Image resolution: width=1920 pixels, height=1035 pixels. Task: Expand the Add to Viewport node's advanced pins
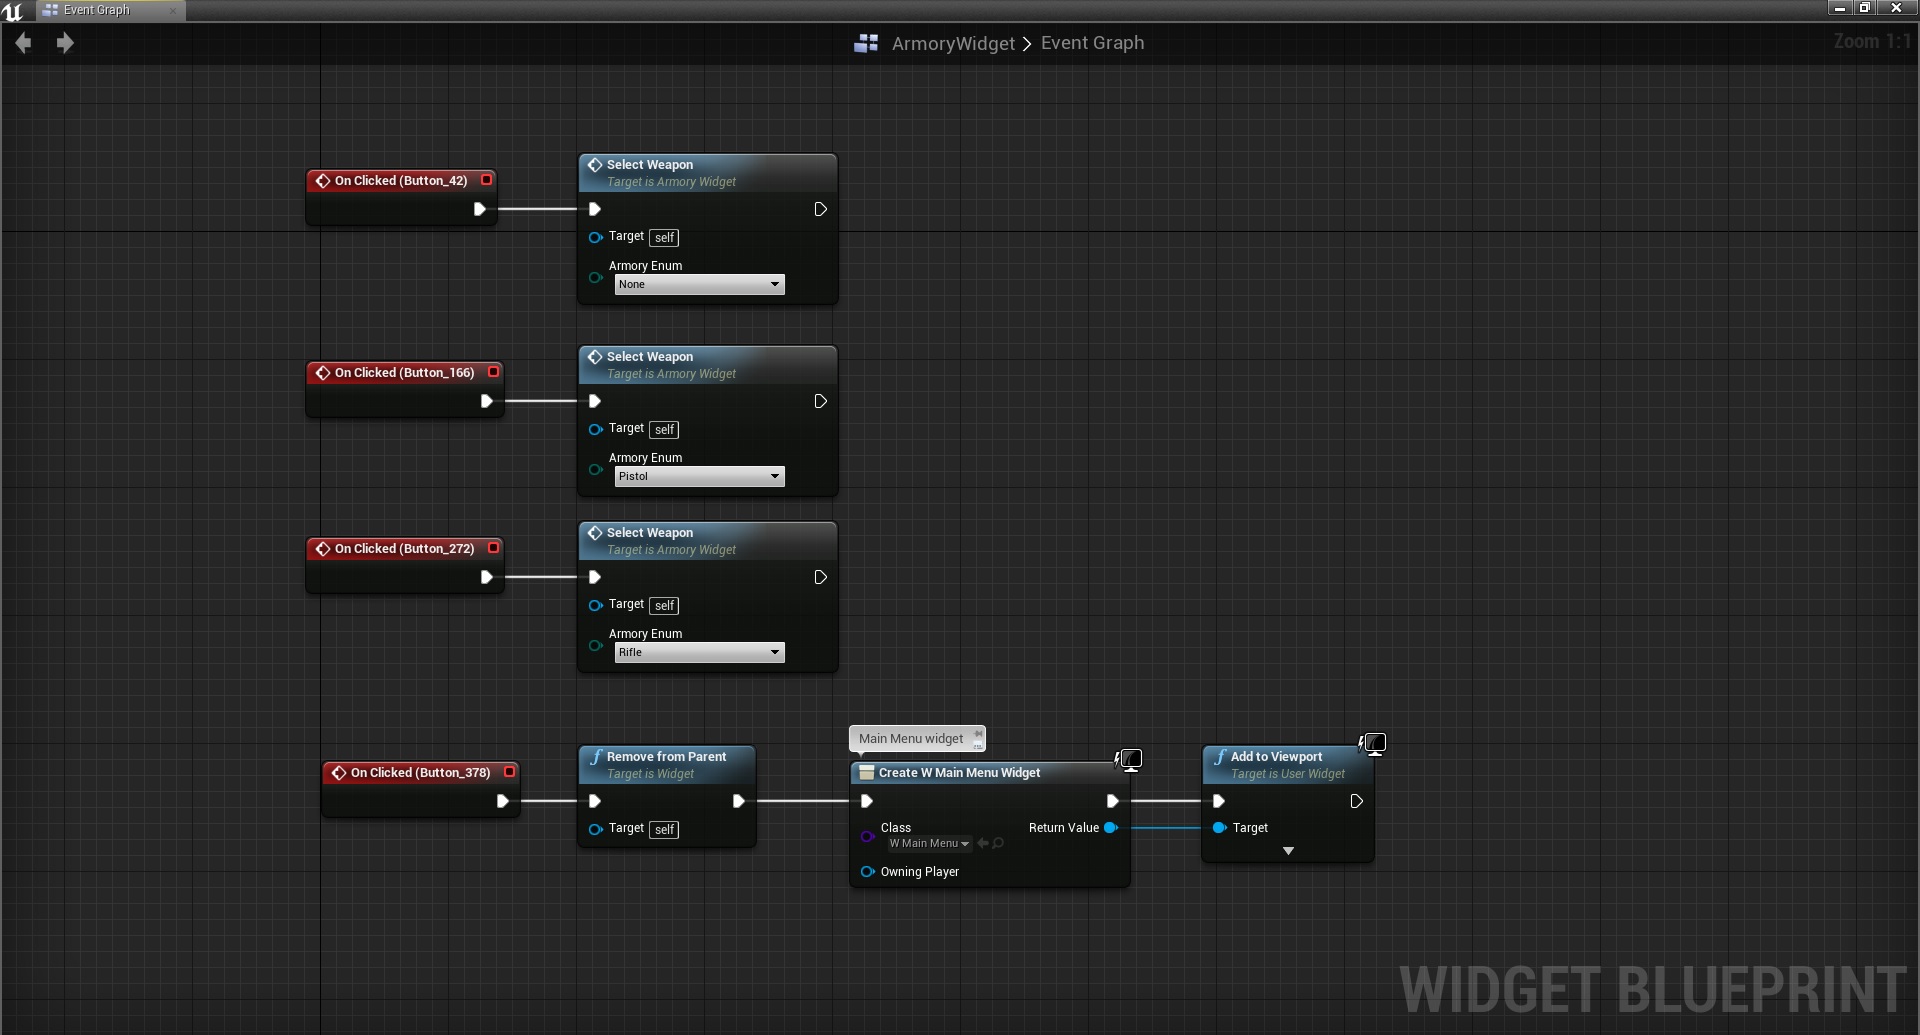coord(1288,851)
